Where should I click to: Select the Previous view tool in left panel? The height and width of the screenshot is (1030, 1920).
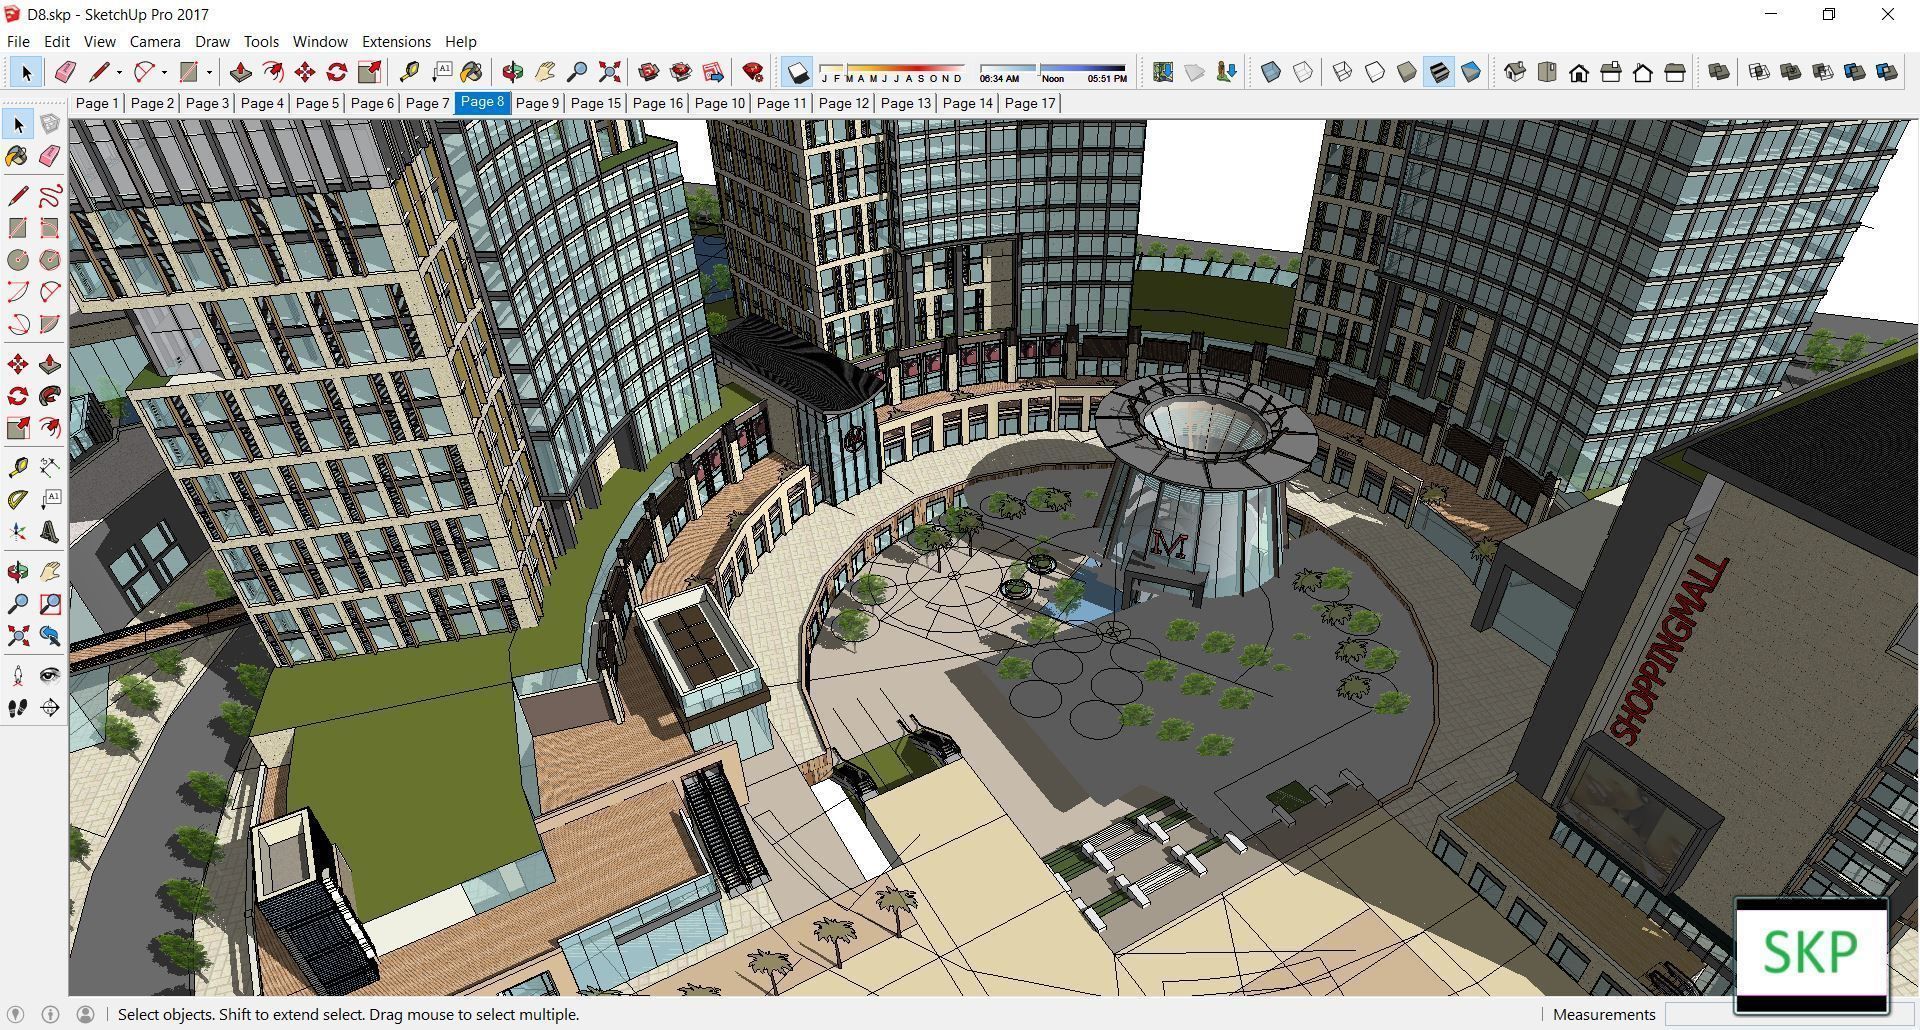[50, 635]
